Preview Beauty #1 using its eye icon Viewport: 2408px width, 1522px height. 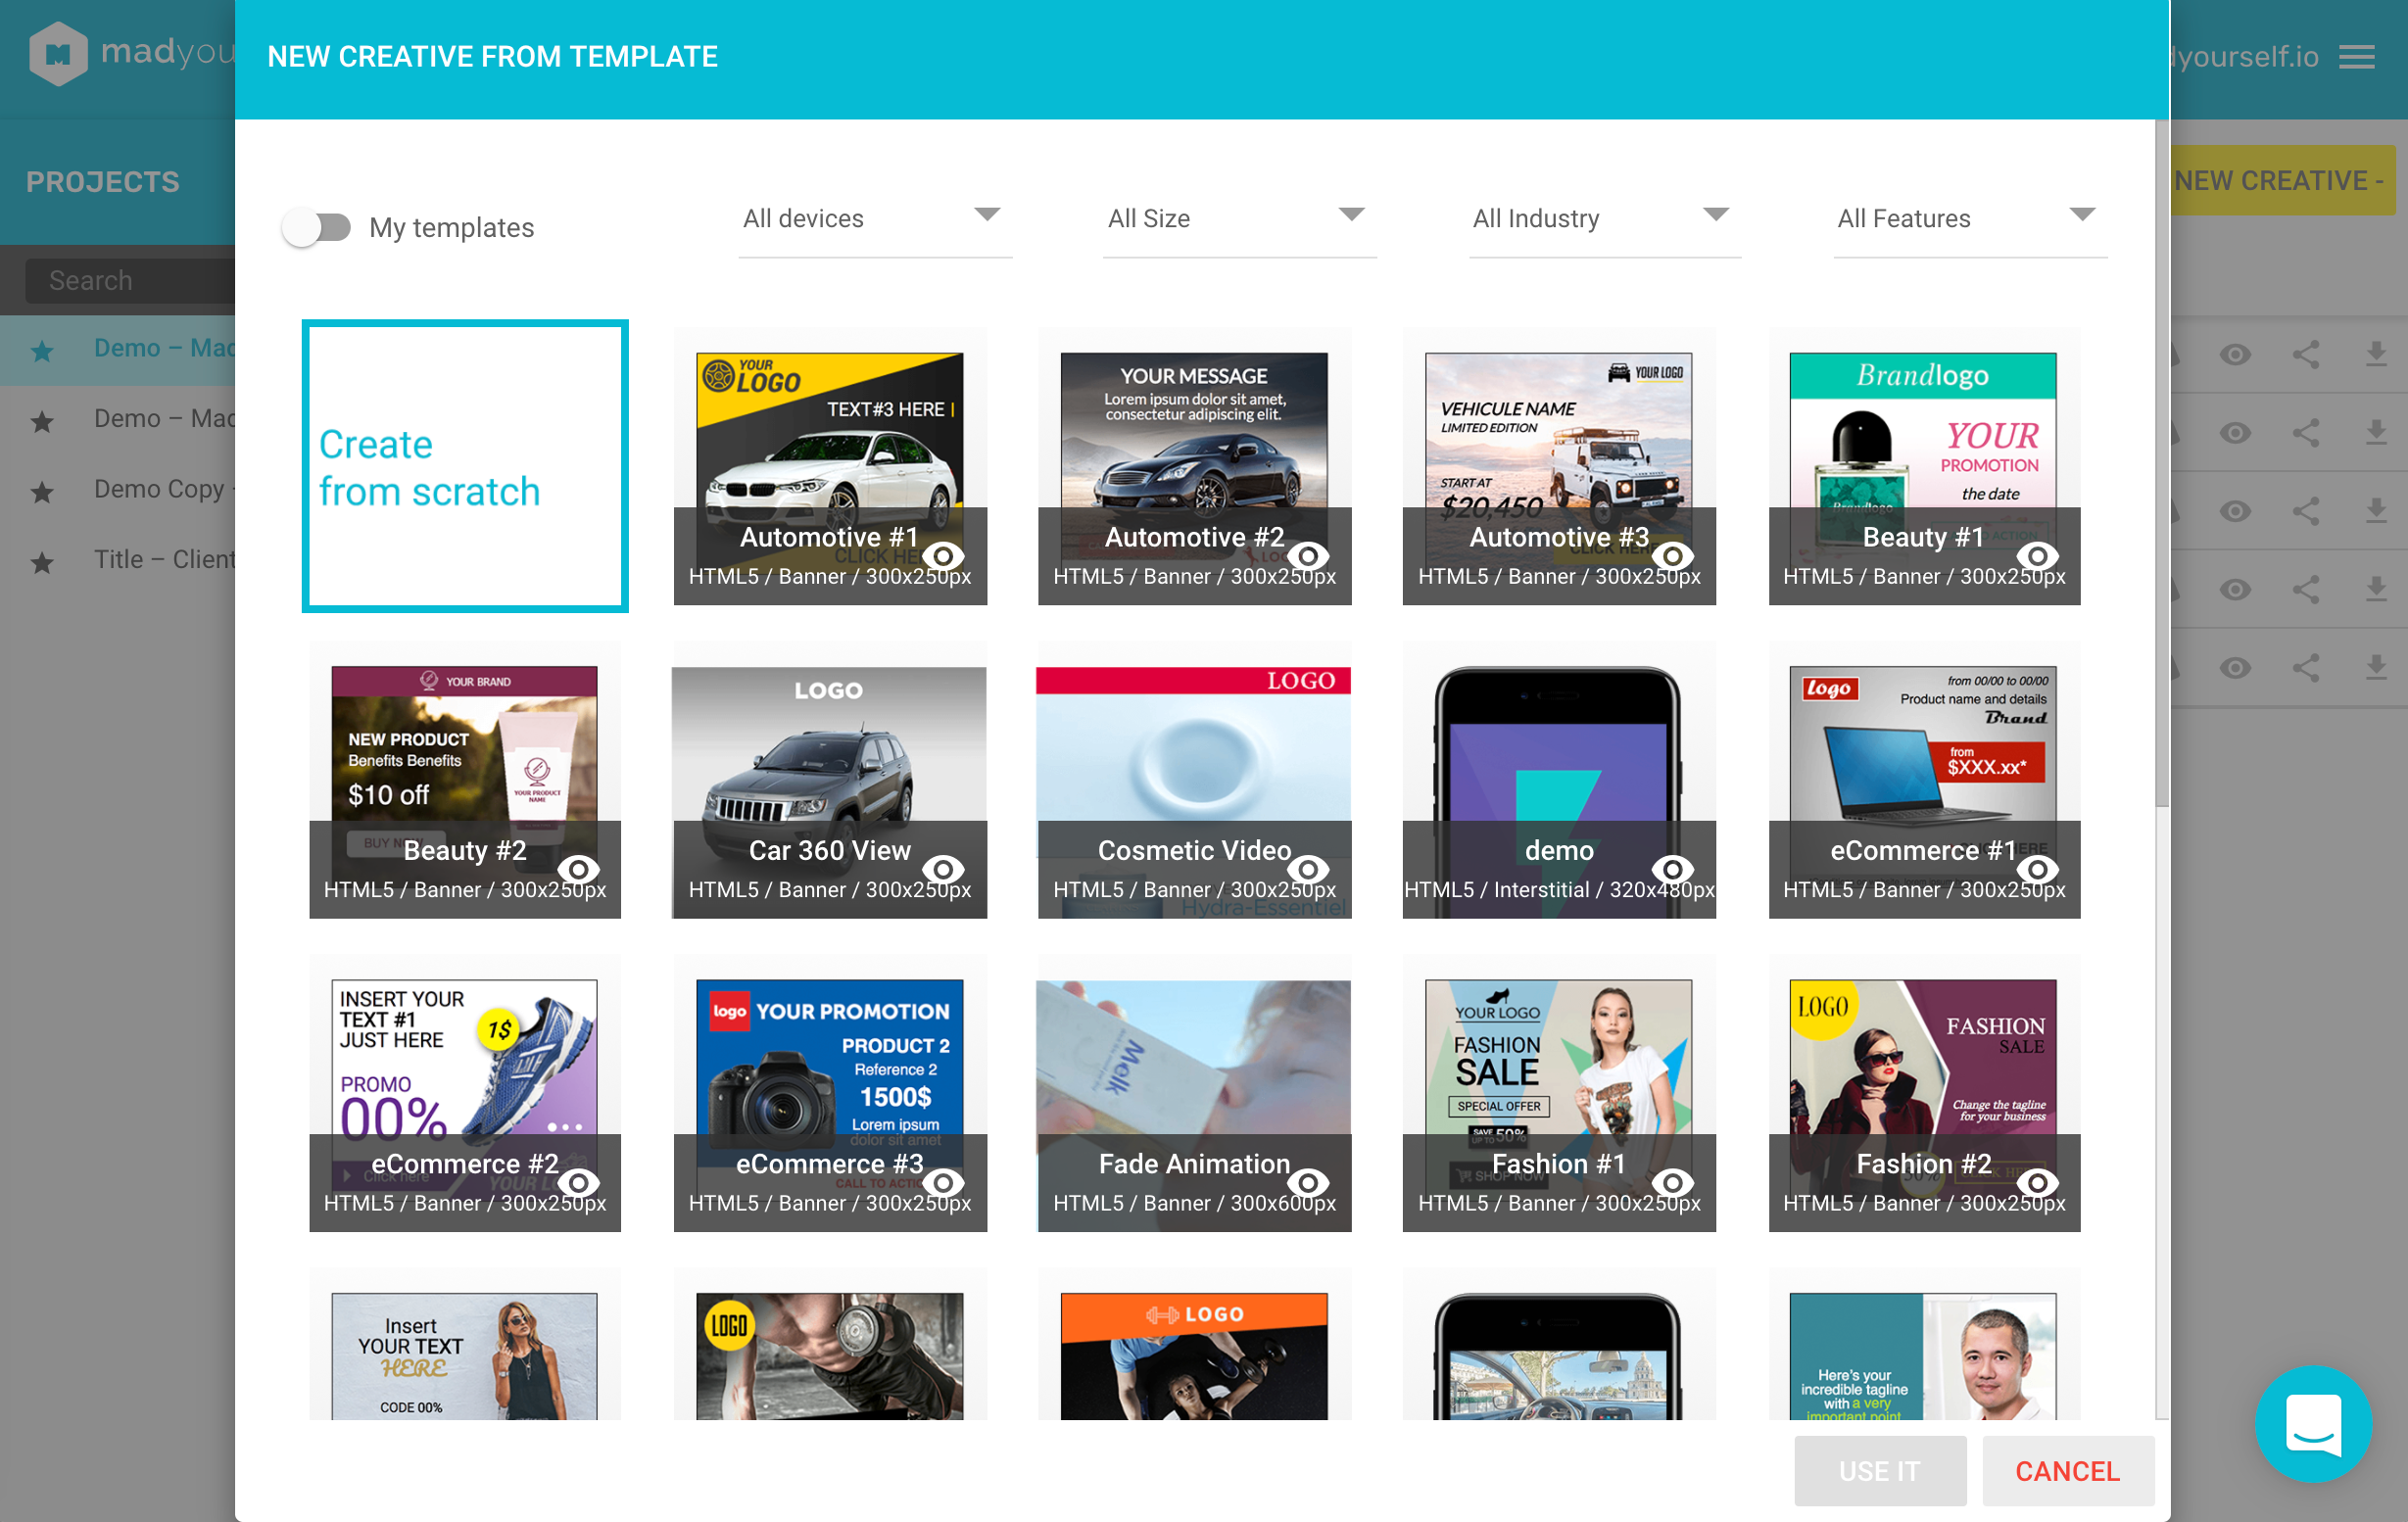coord(2037,555)
